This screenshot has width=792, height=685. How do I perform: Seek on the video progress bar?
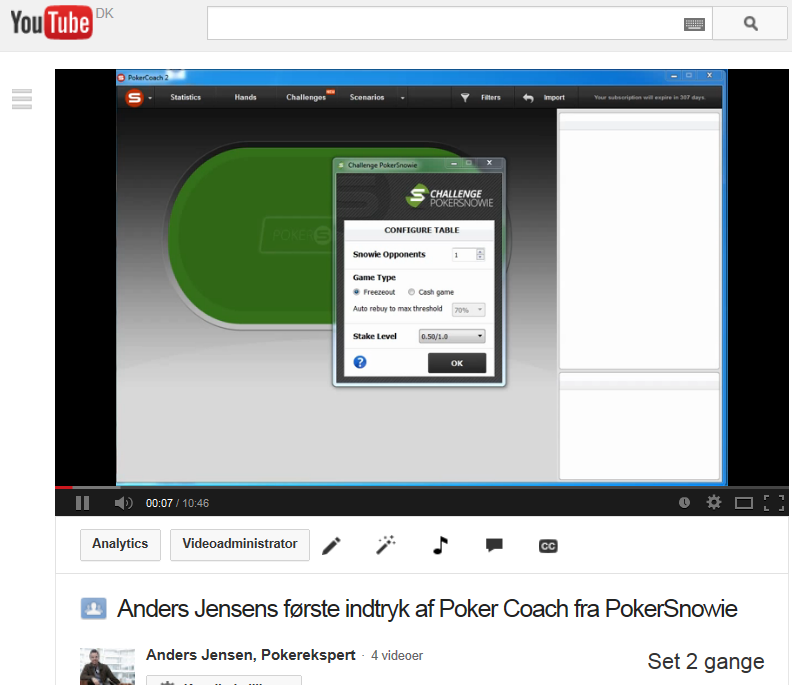pyautogui.click(x=422, y=487)
